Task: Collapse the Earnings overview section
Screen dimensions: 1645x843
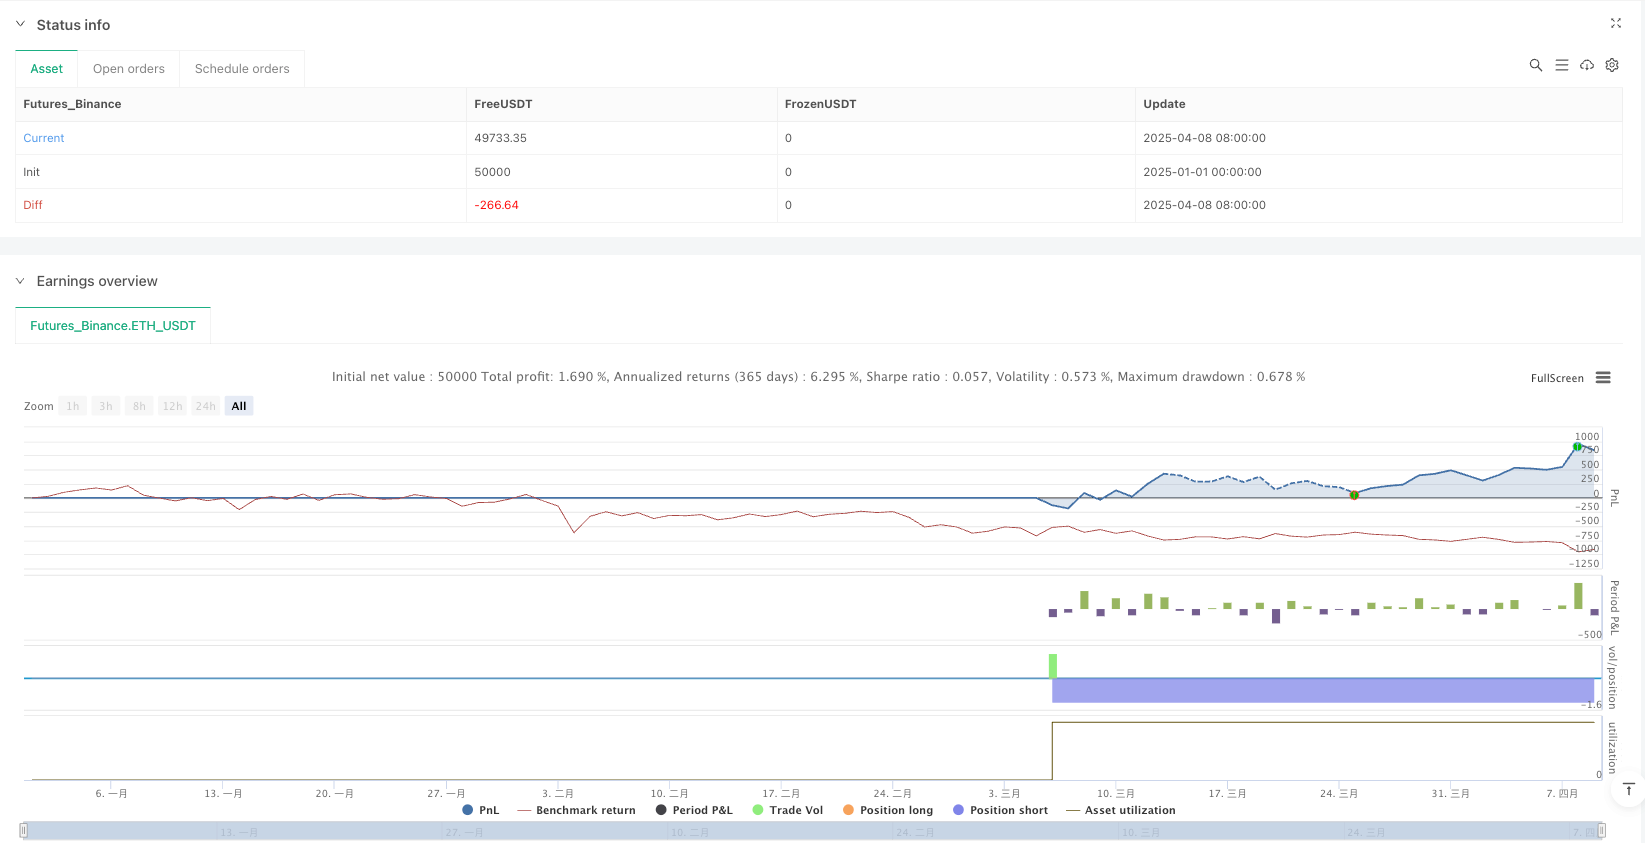Action: point(20,281)
